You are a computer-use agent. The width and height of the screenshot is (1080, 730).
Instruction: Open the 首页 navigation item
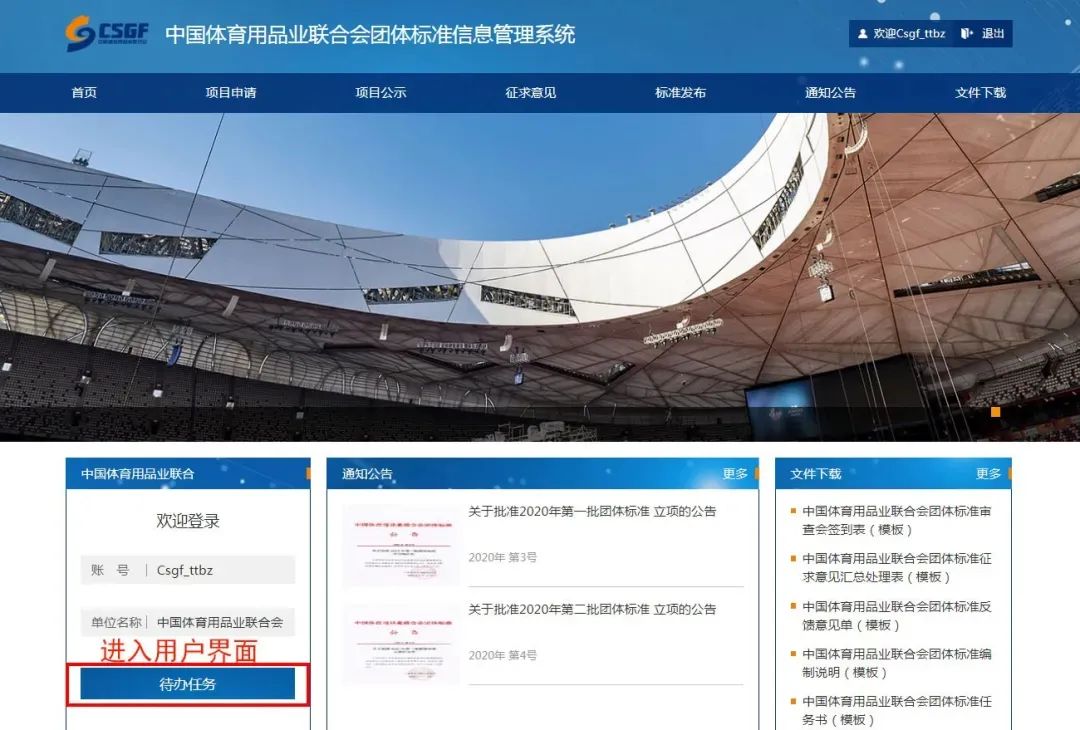84,92
